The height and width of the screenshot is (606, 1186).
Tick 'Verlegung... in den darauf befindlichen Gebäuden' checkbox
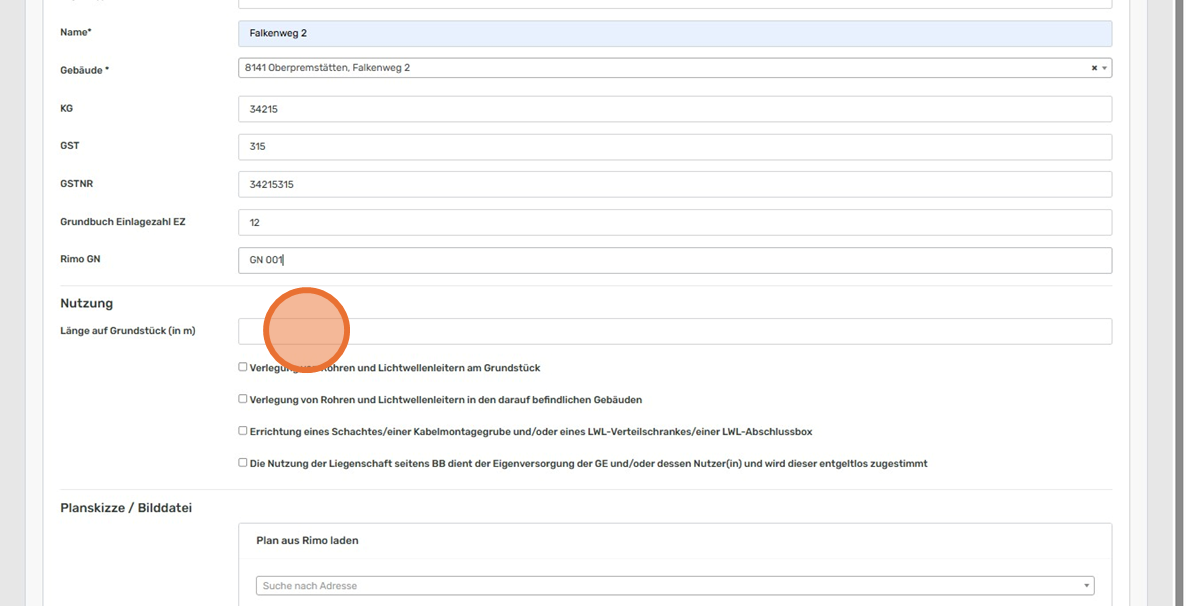tap(243, 399)
